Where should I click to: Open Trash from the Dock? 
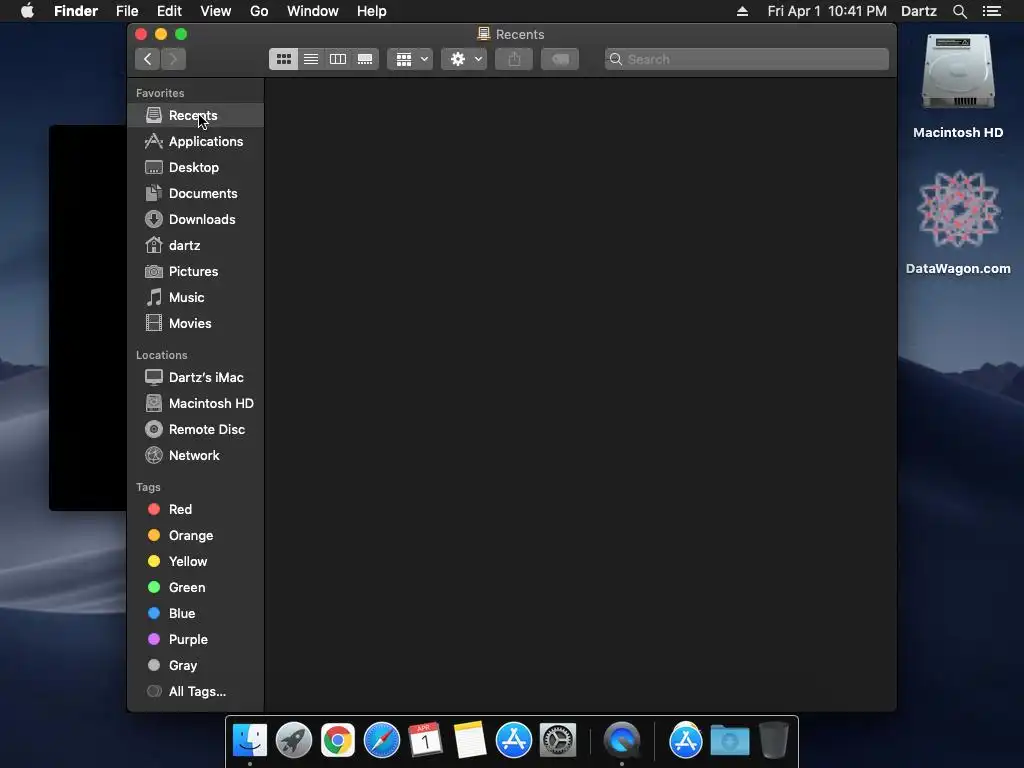(x=774, y=741)
